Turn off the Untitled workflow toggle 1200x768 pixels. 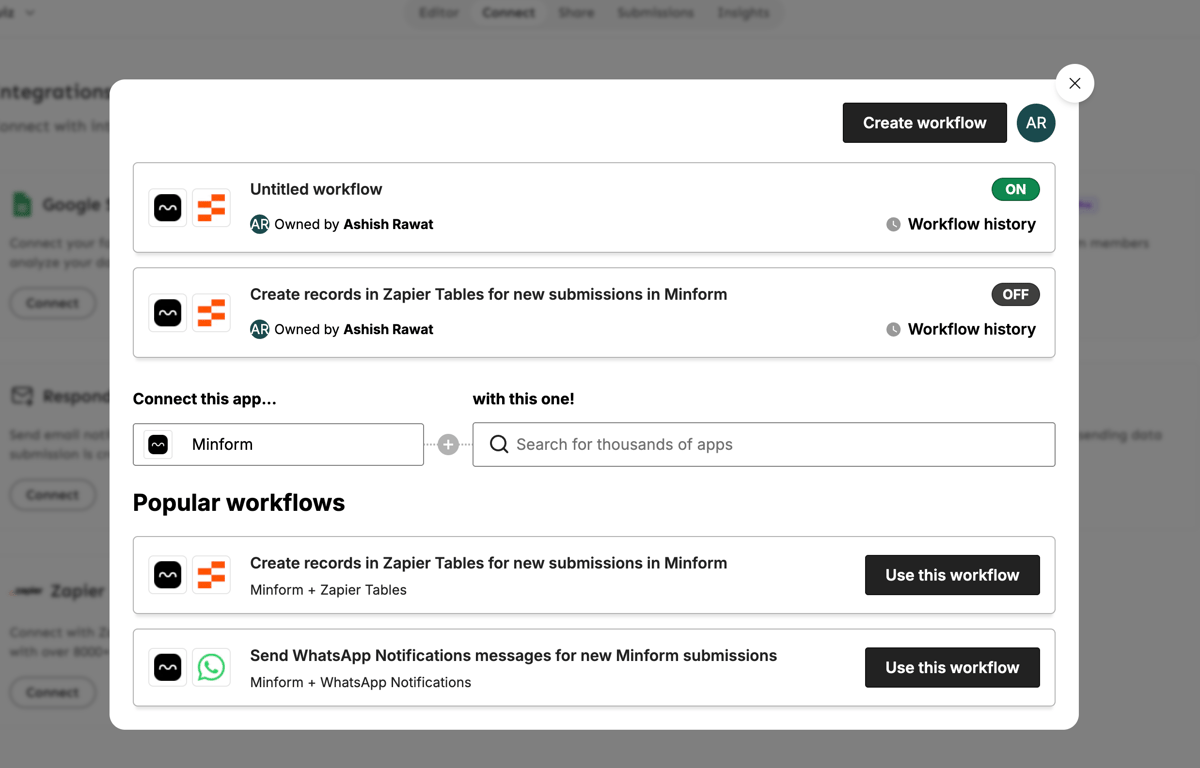1015,188
